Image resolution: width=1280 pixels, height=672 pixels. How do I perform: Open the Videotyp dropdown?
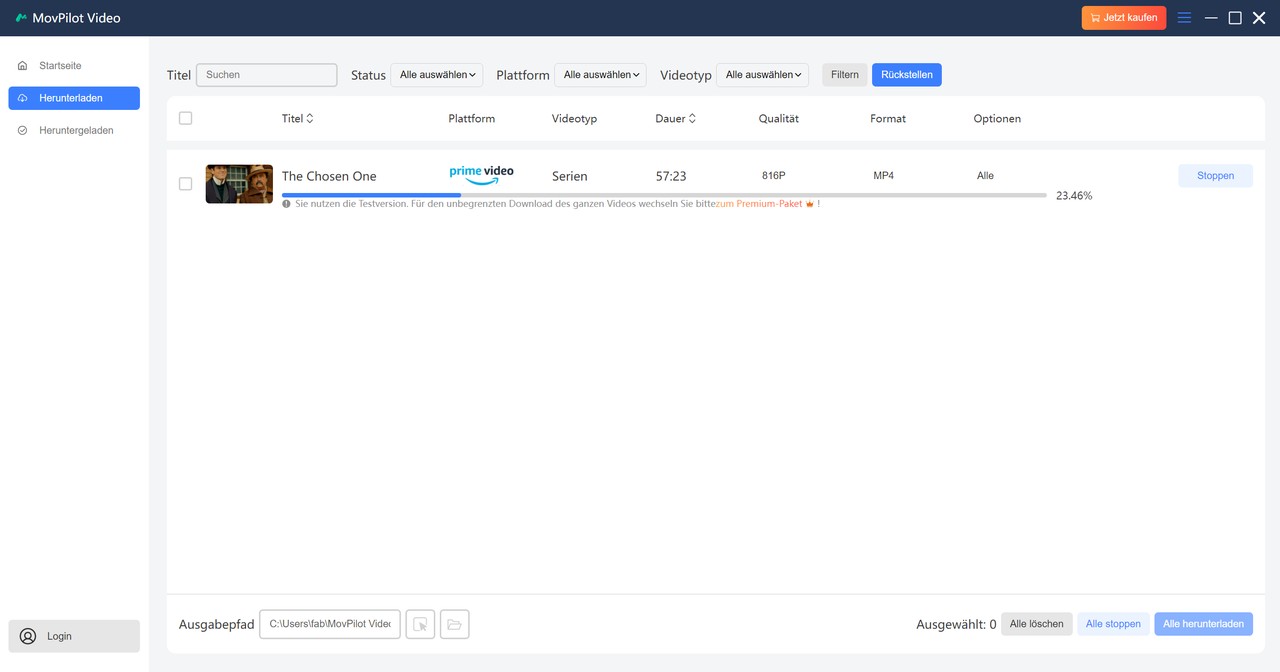[x=762, y=74]
